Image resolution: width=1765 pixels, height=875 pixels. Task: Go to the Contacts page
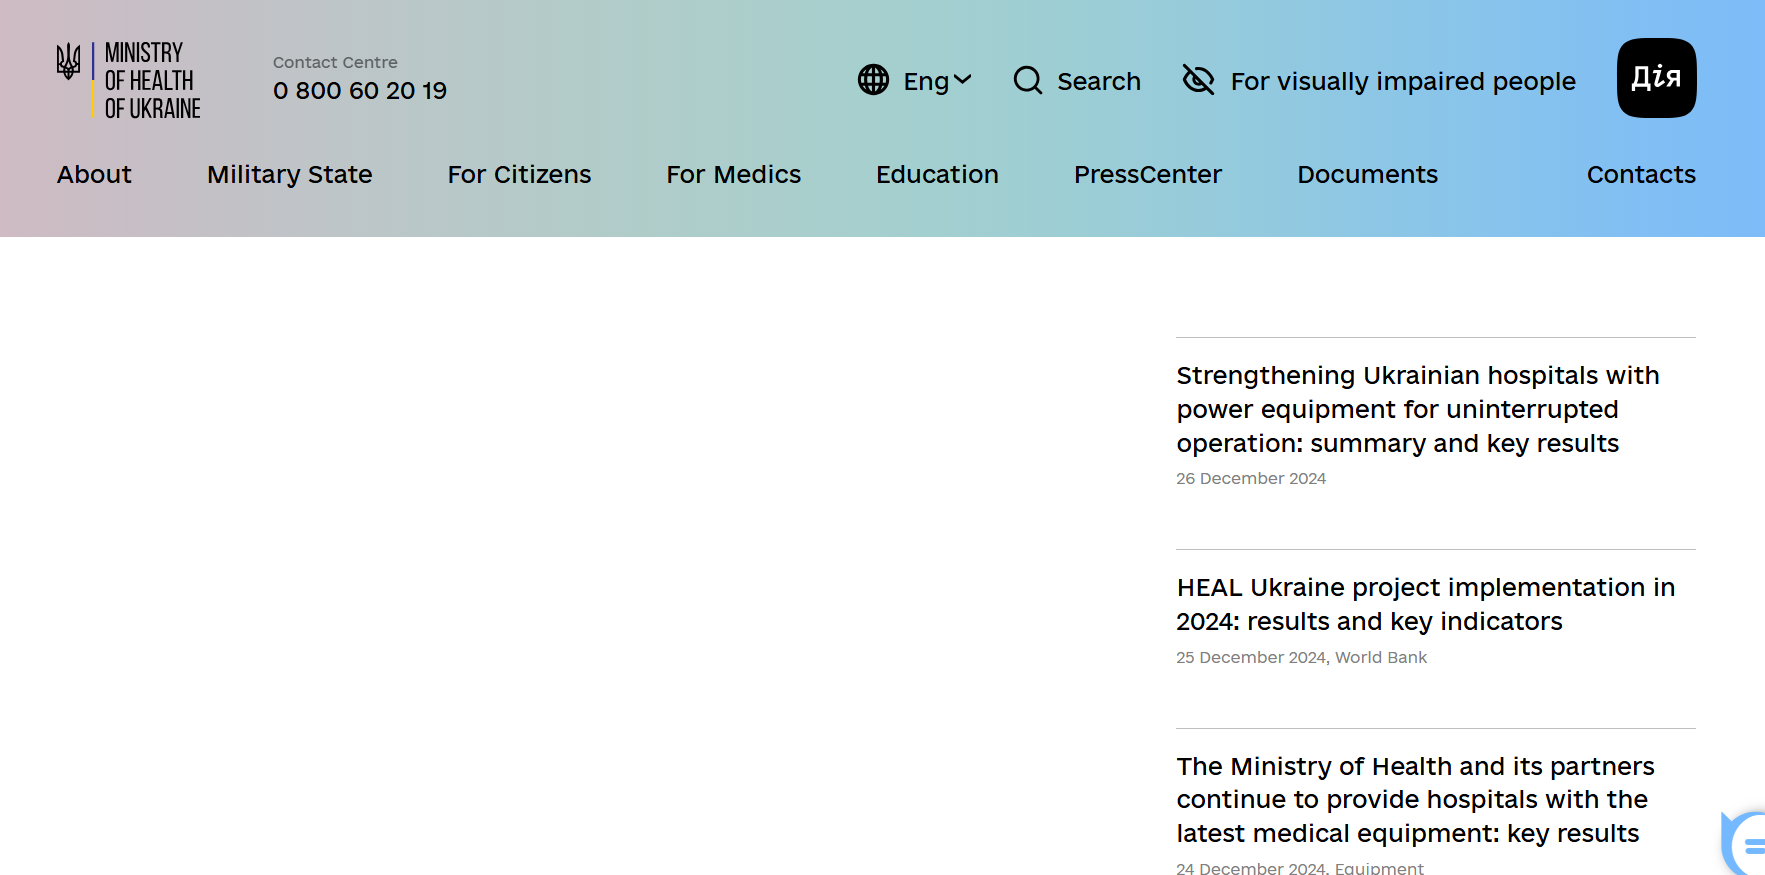click(1640, 175)
